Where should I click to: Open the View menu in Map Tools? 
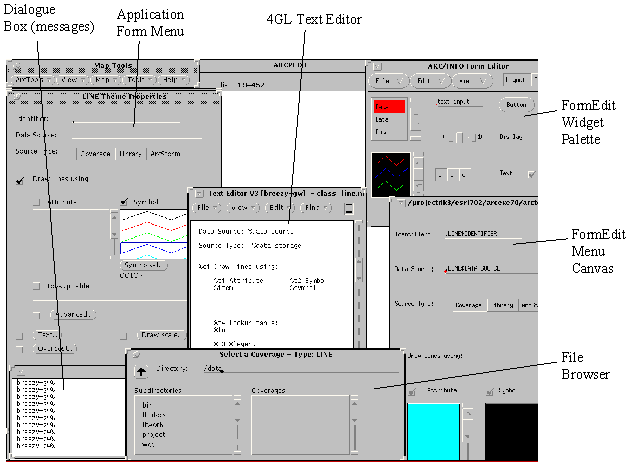(73, 80)
